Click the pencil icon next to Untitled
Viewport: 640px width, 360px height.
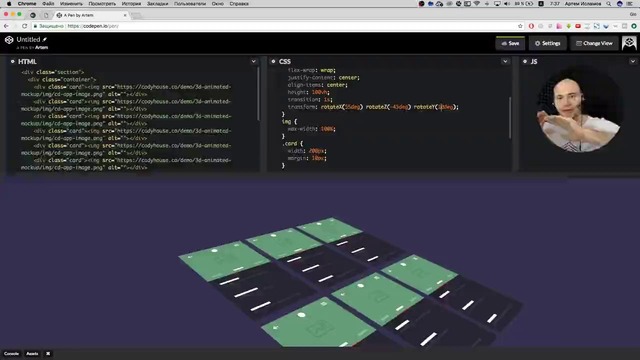[x=44, y=40]
